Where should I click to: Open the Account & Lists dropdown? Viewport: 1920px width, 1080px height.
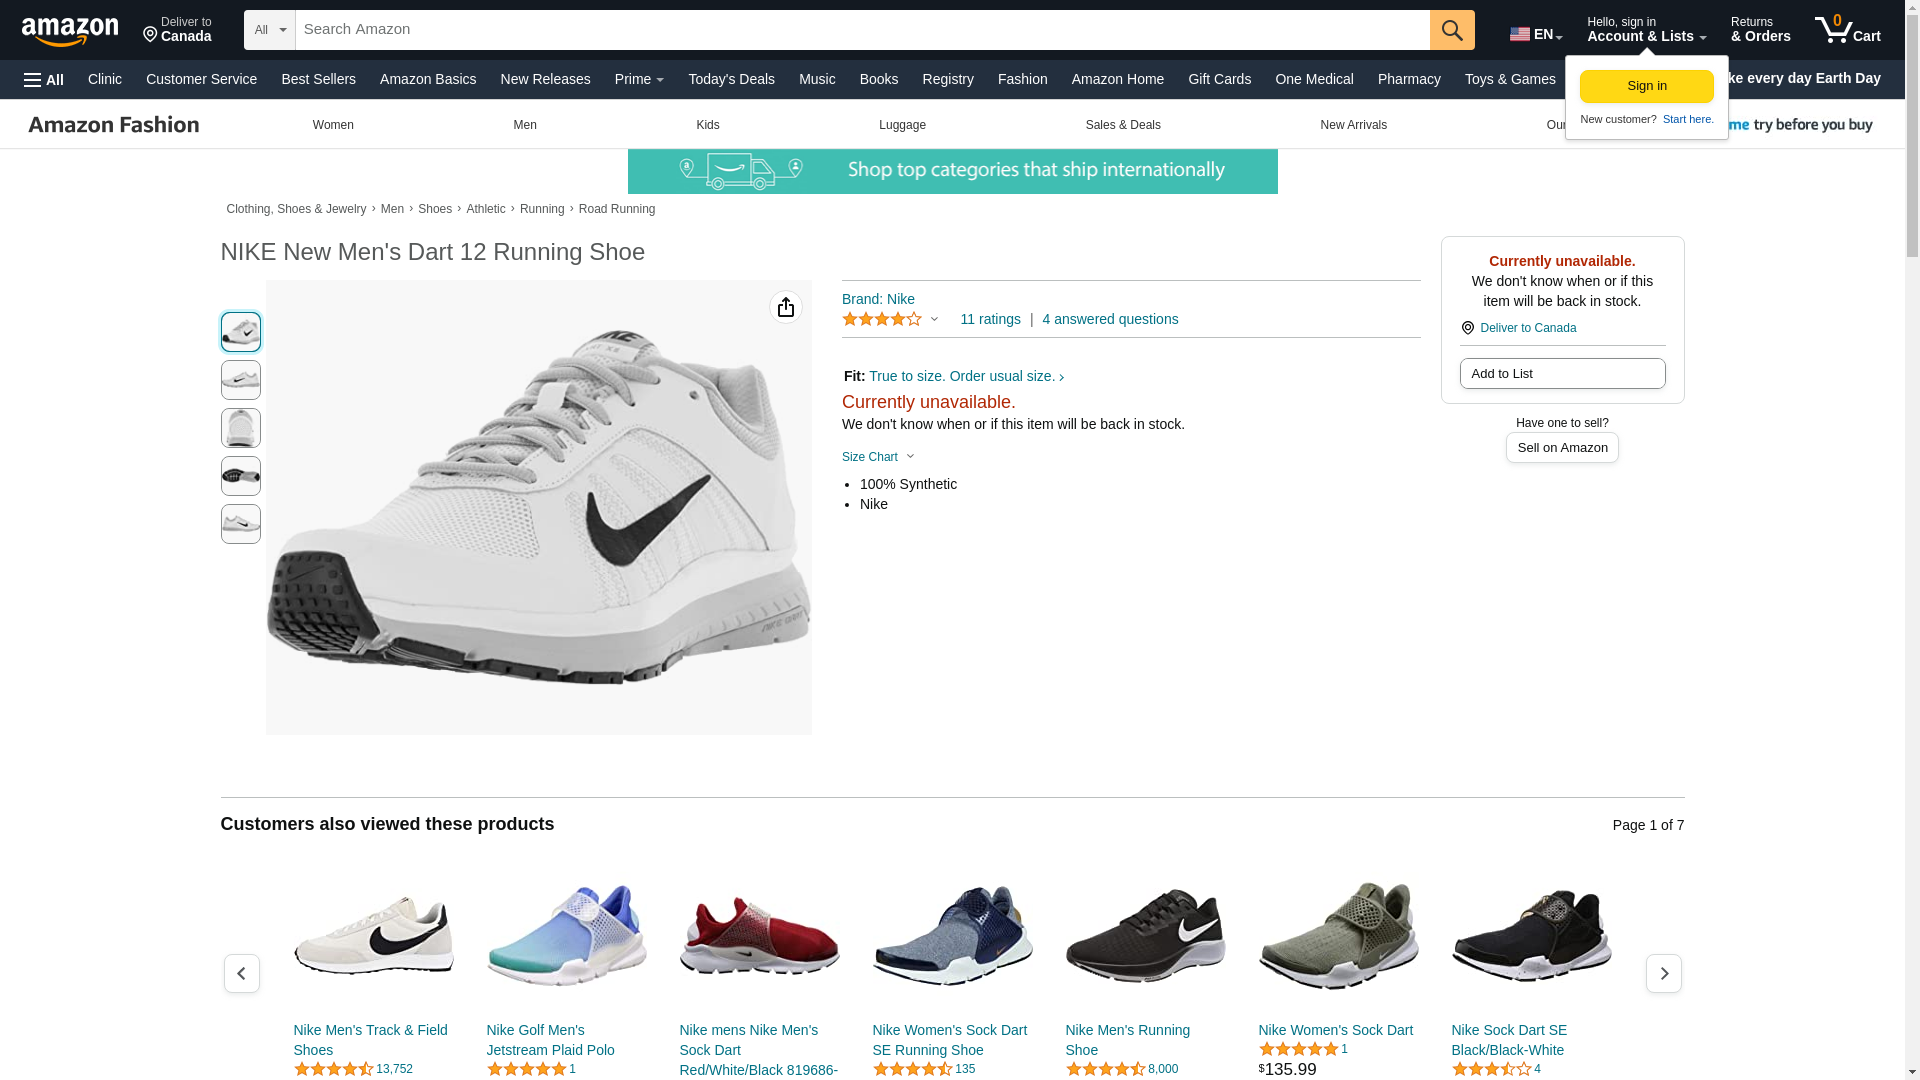tap(1646, 30)
